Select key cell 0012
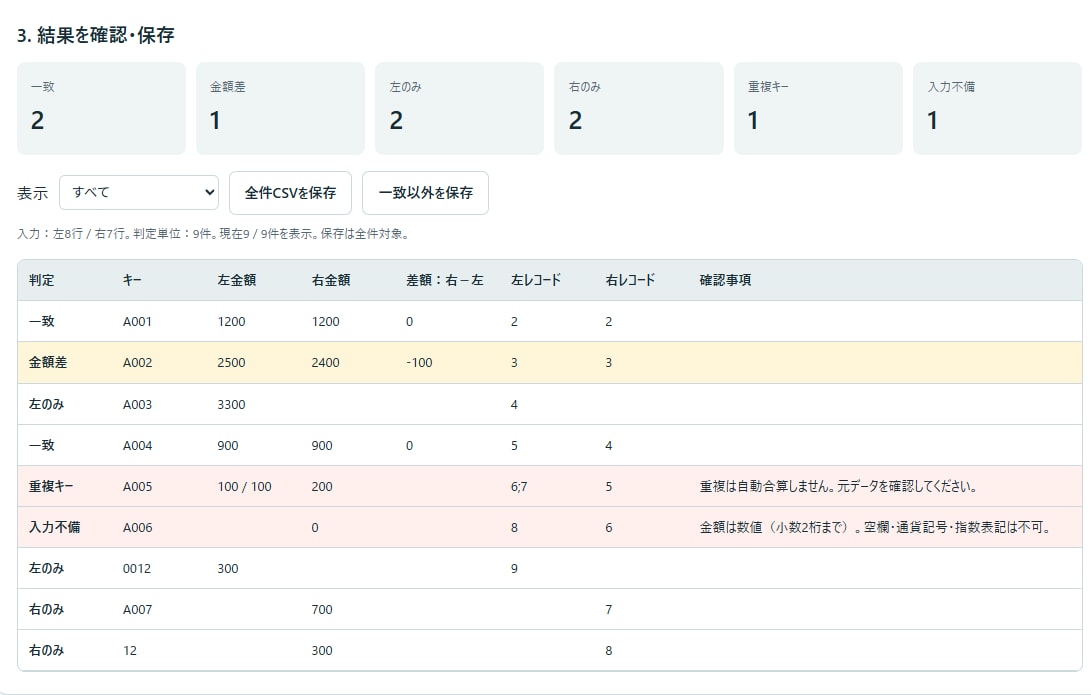The height and width of the screenshot is (695, 1091). pos(136,568)
